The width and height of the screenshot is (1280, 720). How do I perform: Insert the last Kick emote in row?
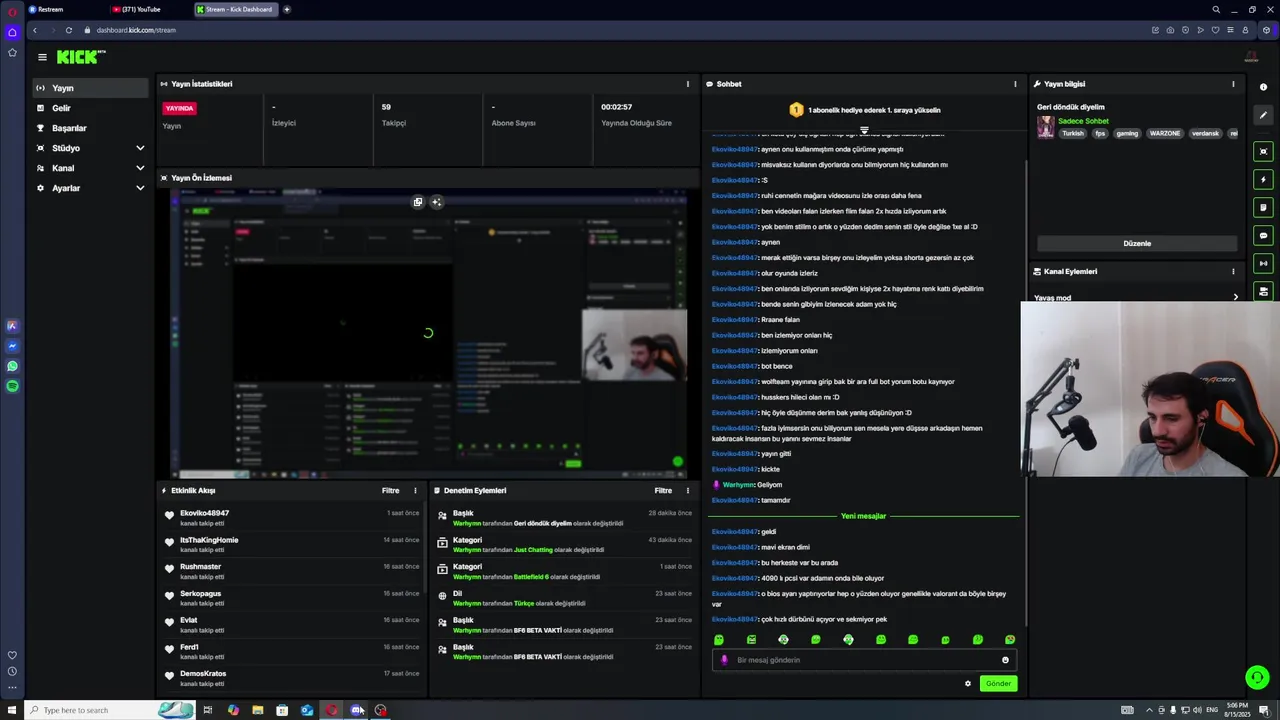point(1010,640)
